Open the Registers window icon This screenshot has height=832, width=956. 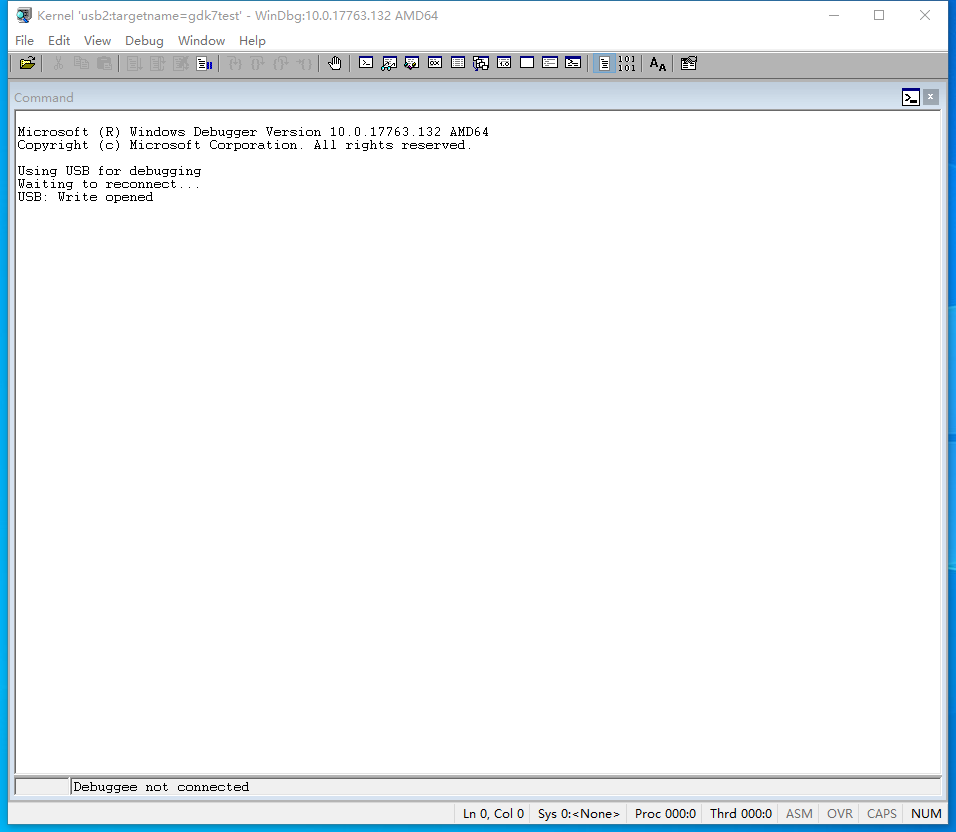coord(435,63)
